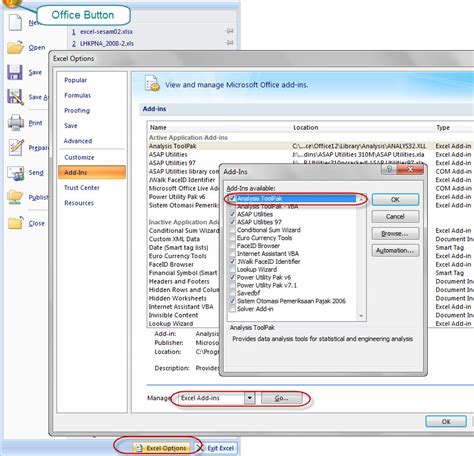Click the add-ins page header icon

[x=152, y=84]
